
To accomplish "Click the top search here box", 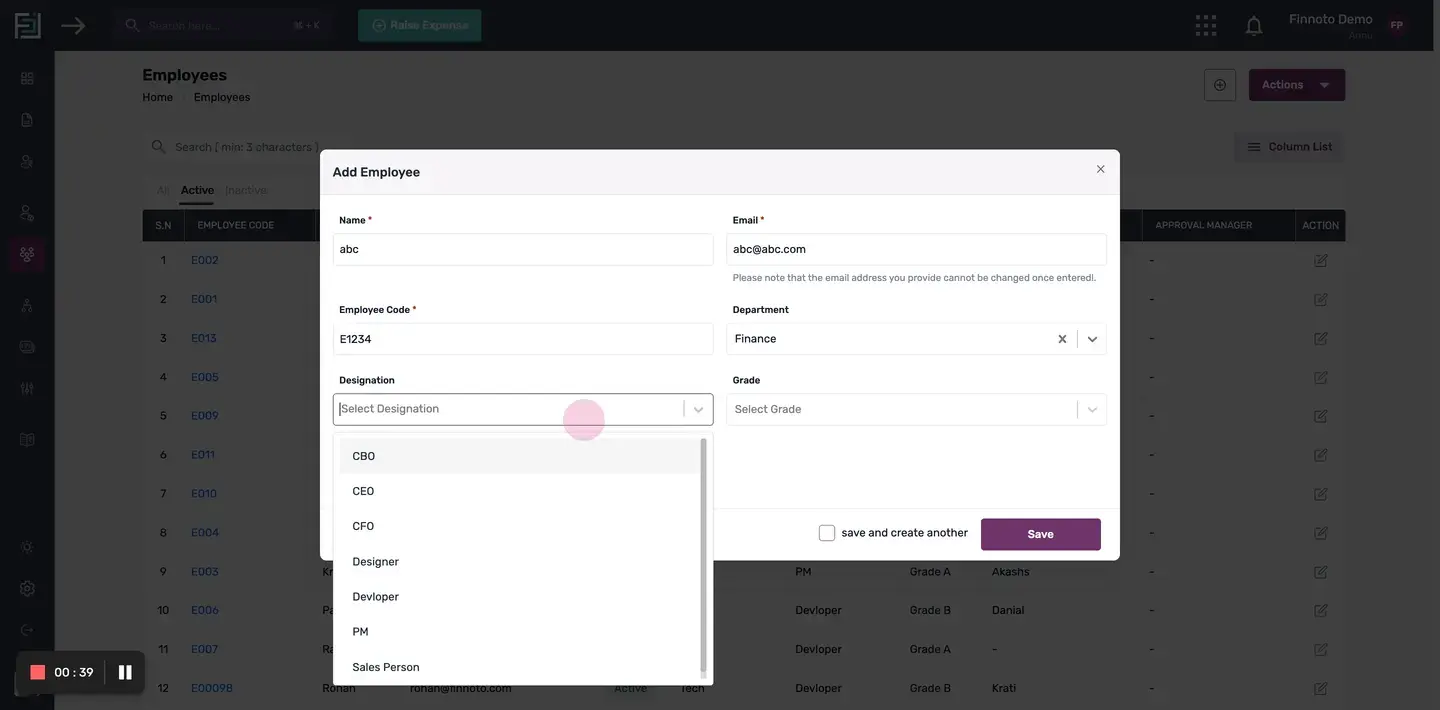I will [222, 25].
